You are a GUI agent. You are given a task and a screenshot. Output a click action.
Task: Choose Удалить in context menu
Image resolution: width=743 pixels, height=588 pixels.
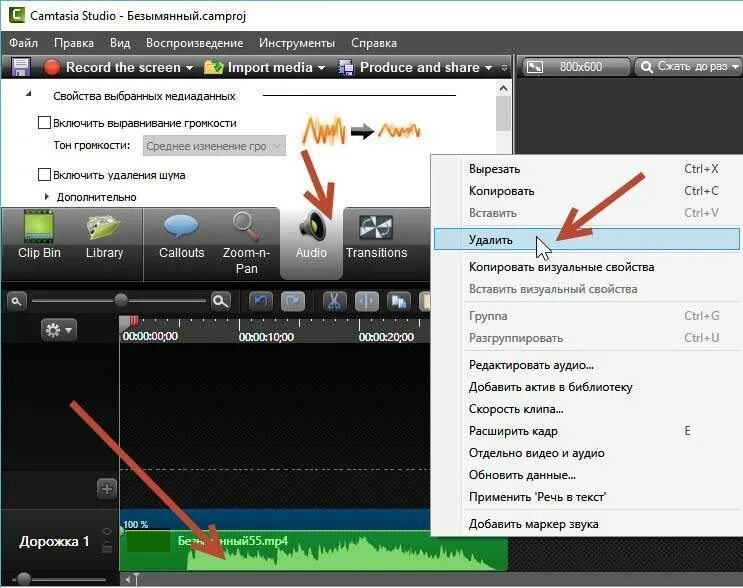pos(587,239)
